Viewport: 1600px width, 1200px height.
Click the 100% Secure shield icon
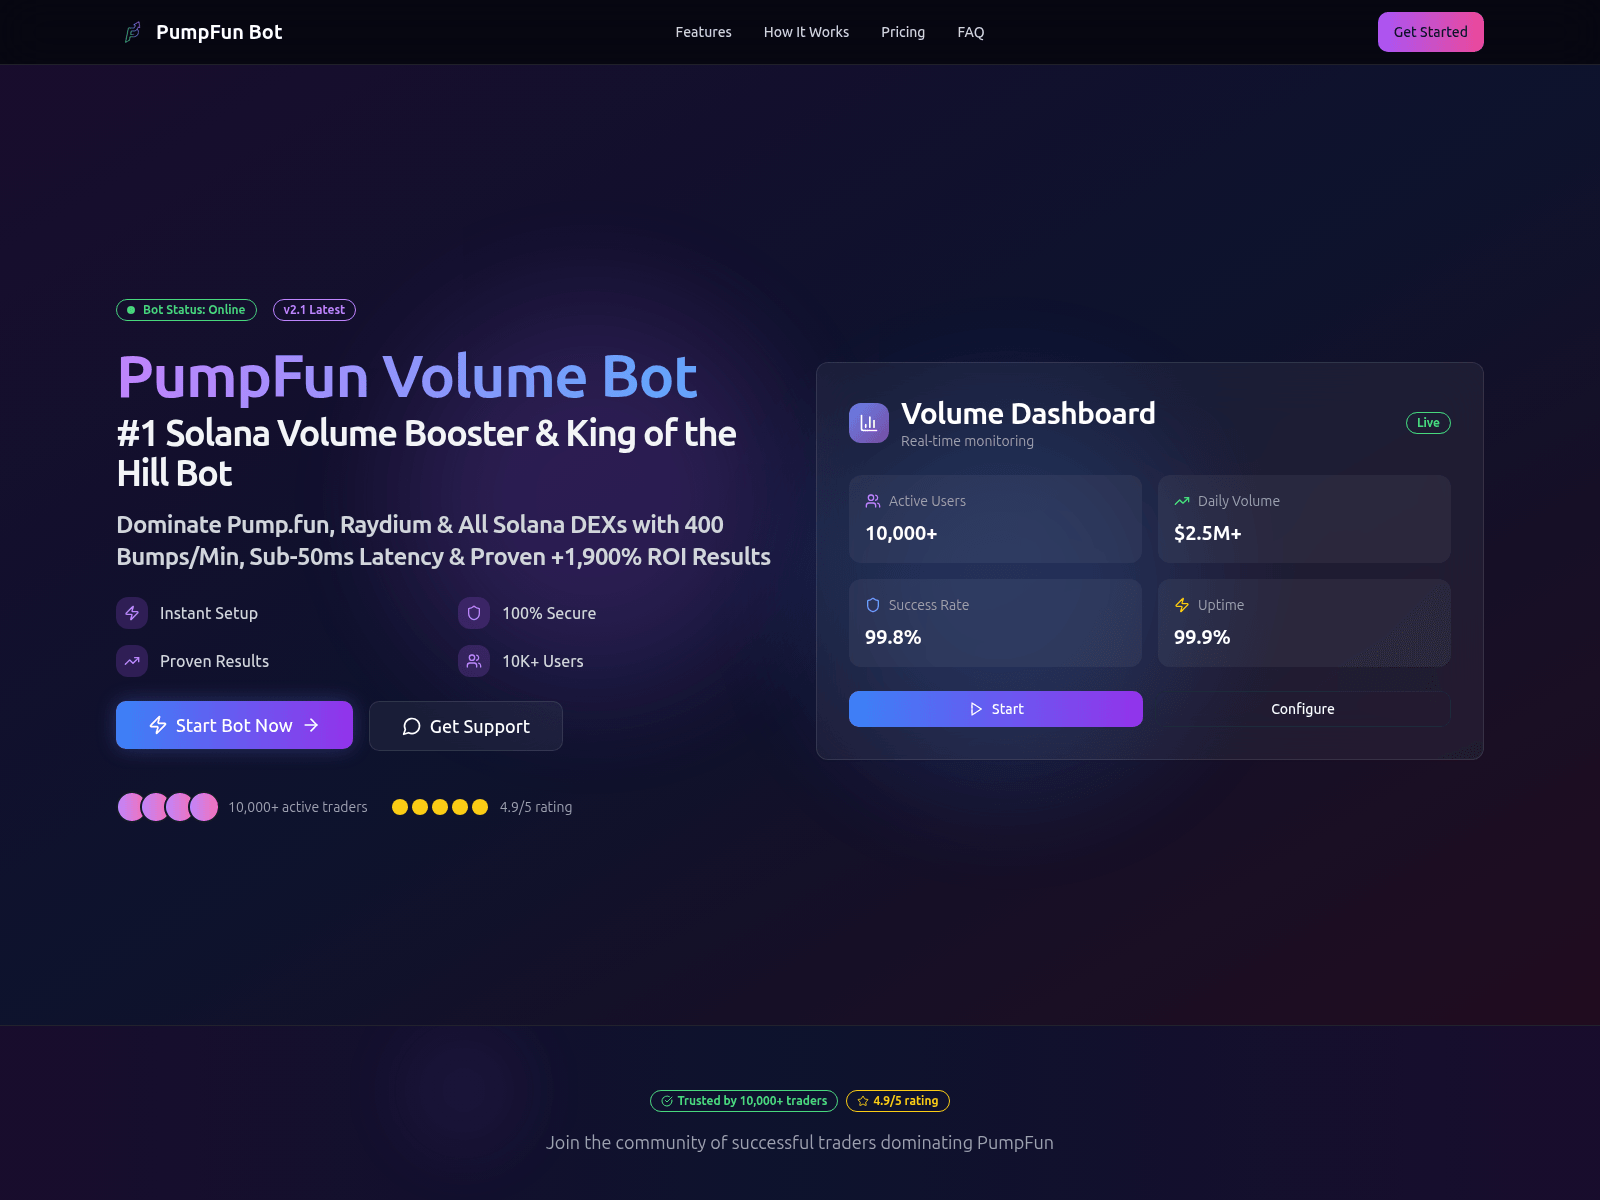coord(474,613)
